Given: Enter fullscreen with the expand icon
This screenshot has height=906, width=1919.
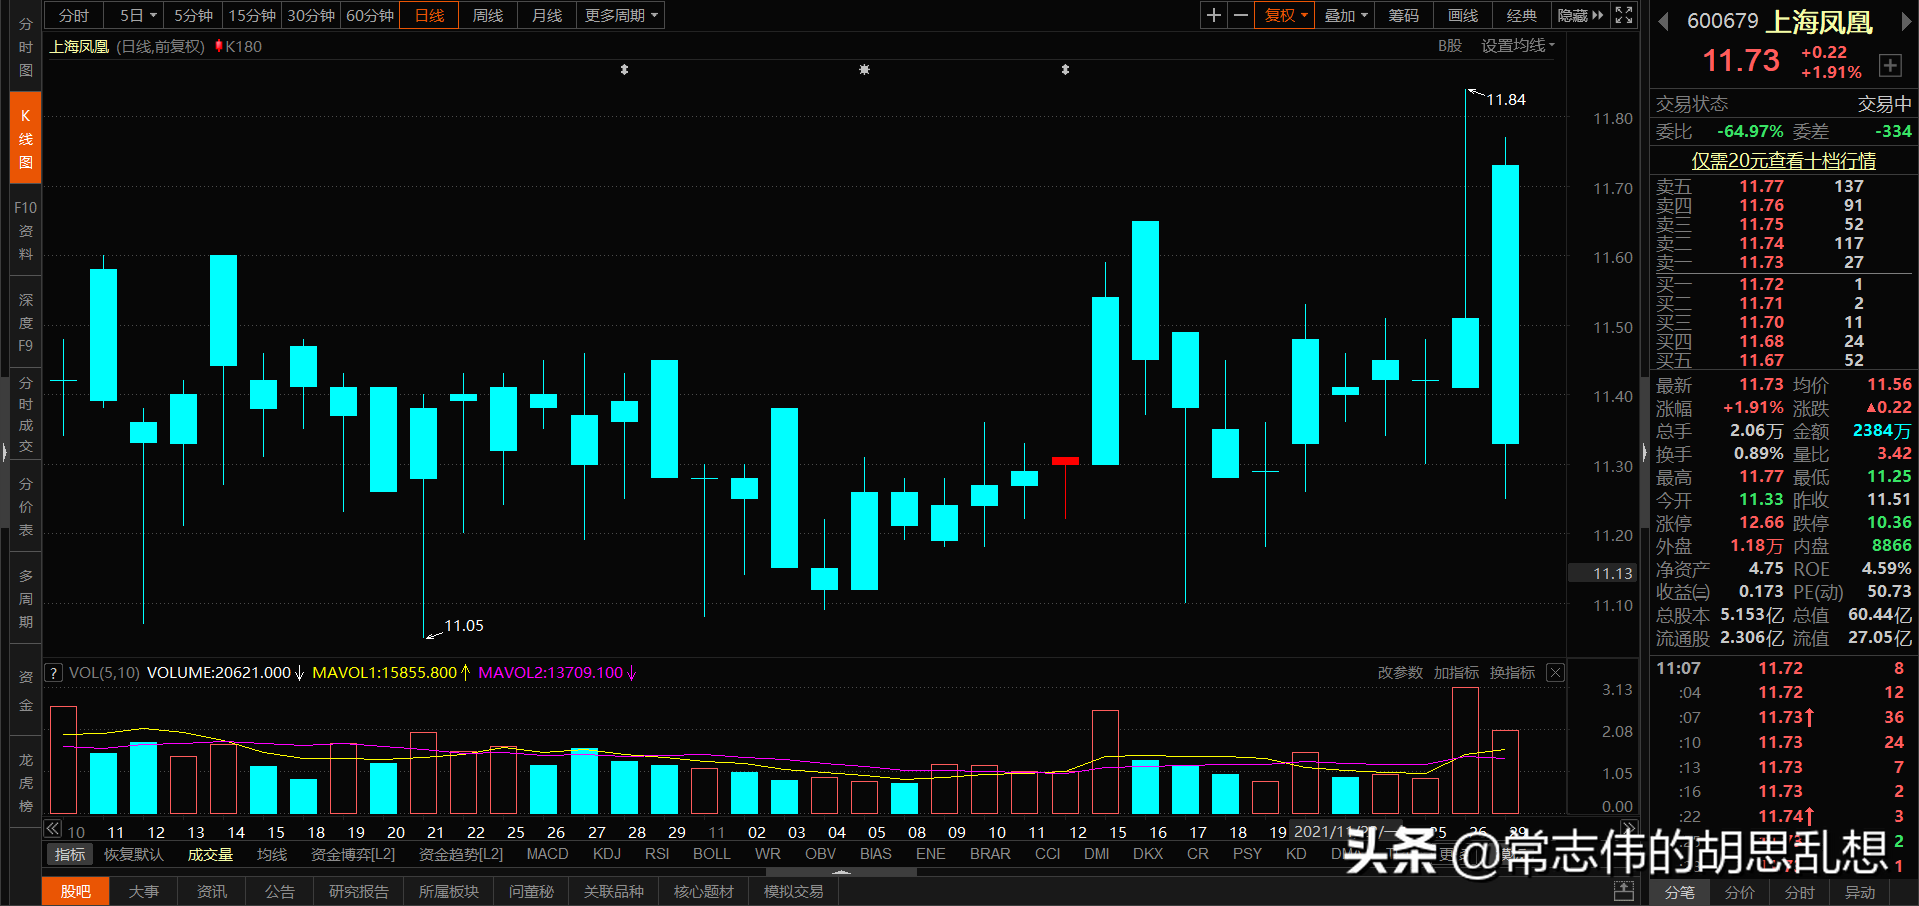Looking at the screenshot, I should point(1623,15).
